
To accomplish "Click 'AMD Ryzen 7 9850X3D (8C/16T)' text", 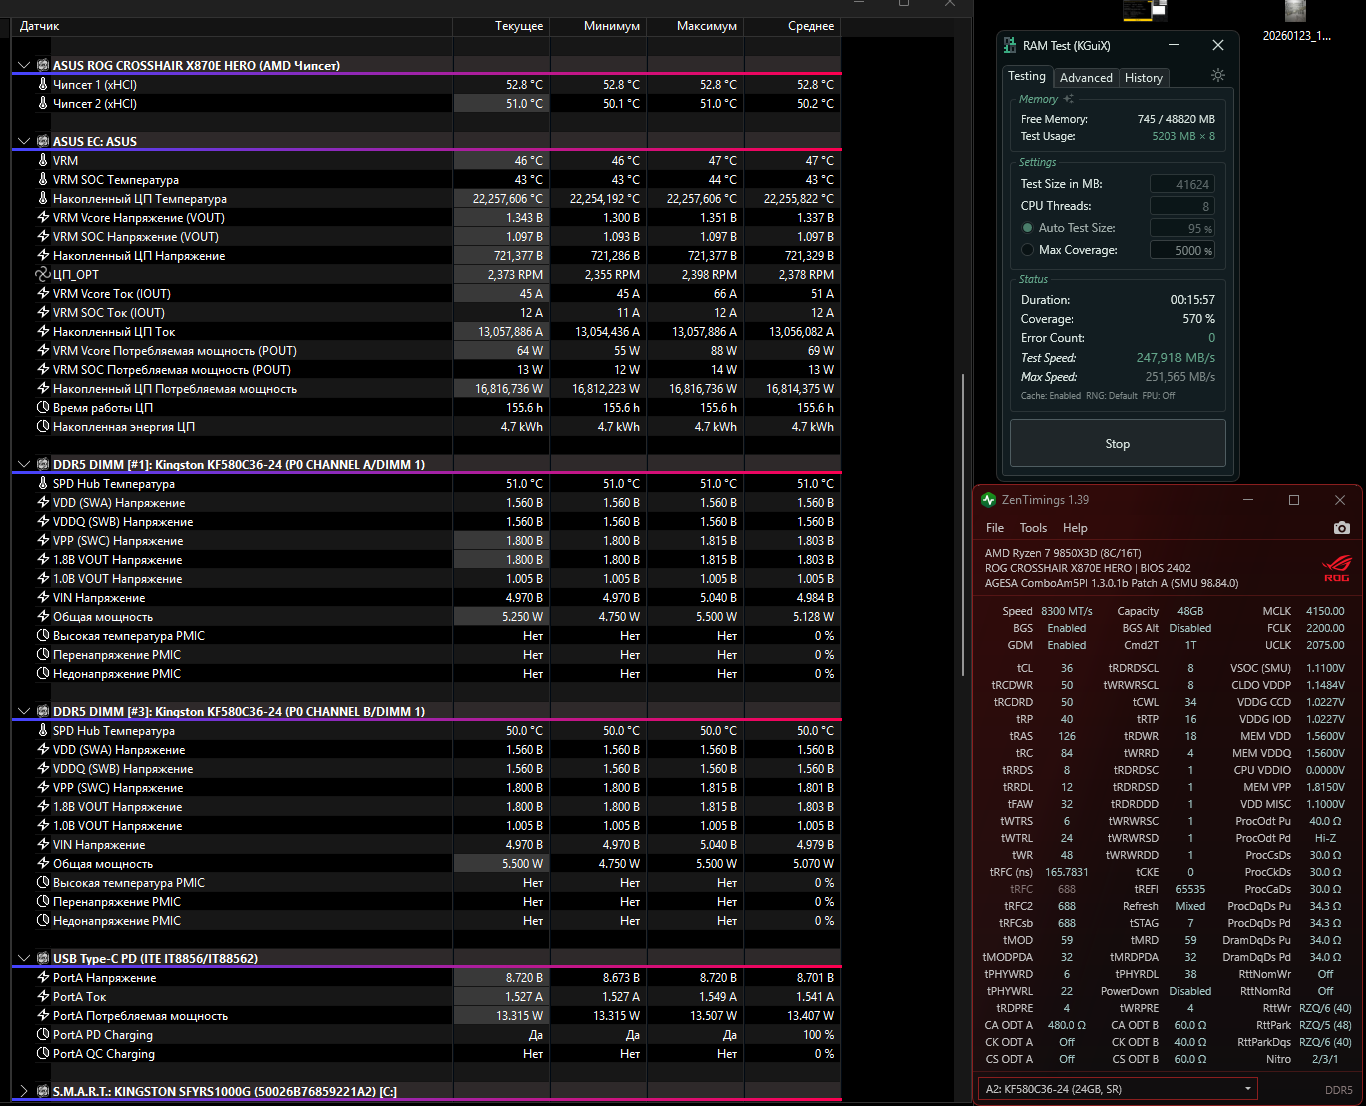I will 1063,553.
